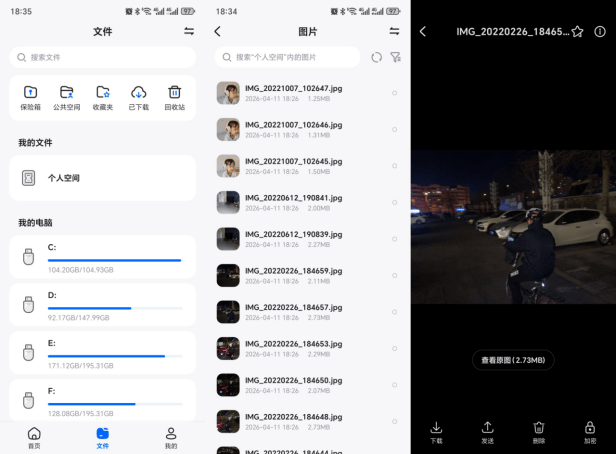Switch to the 首页 home tab
Image resolution: width=616 pixels, height=454 pixels.
34,436
